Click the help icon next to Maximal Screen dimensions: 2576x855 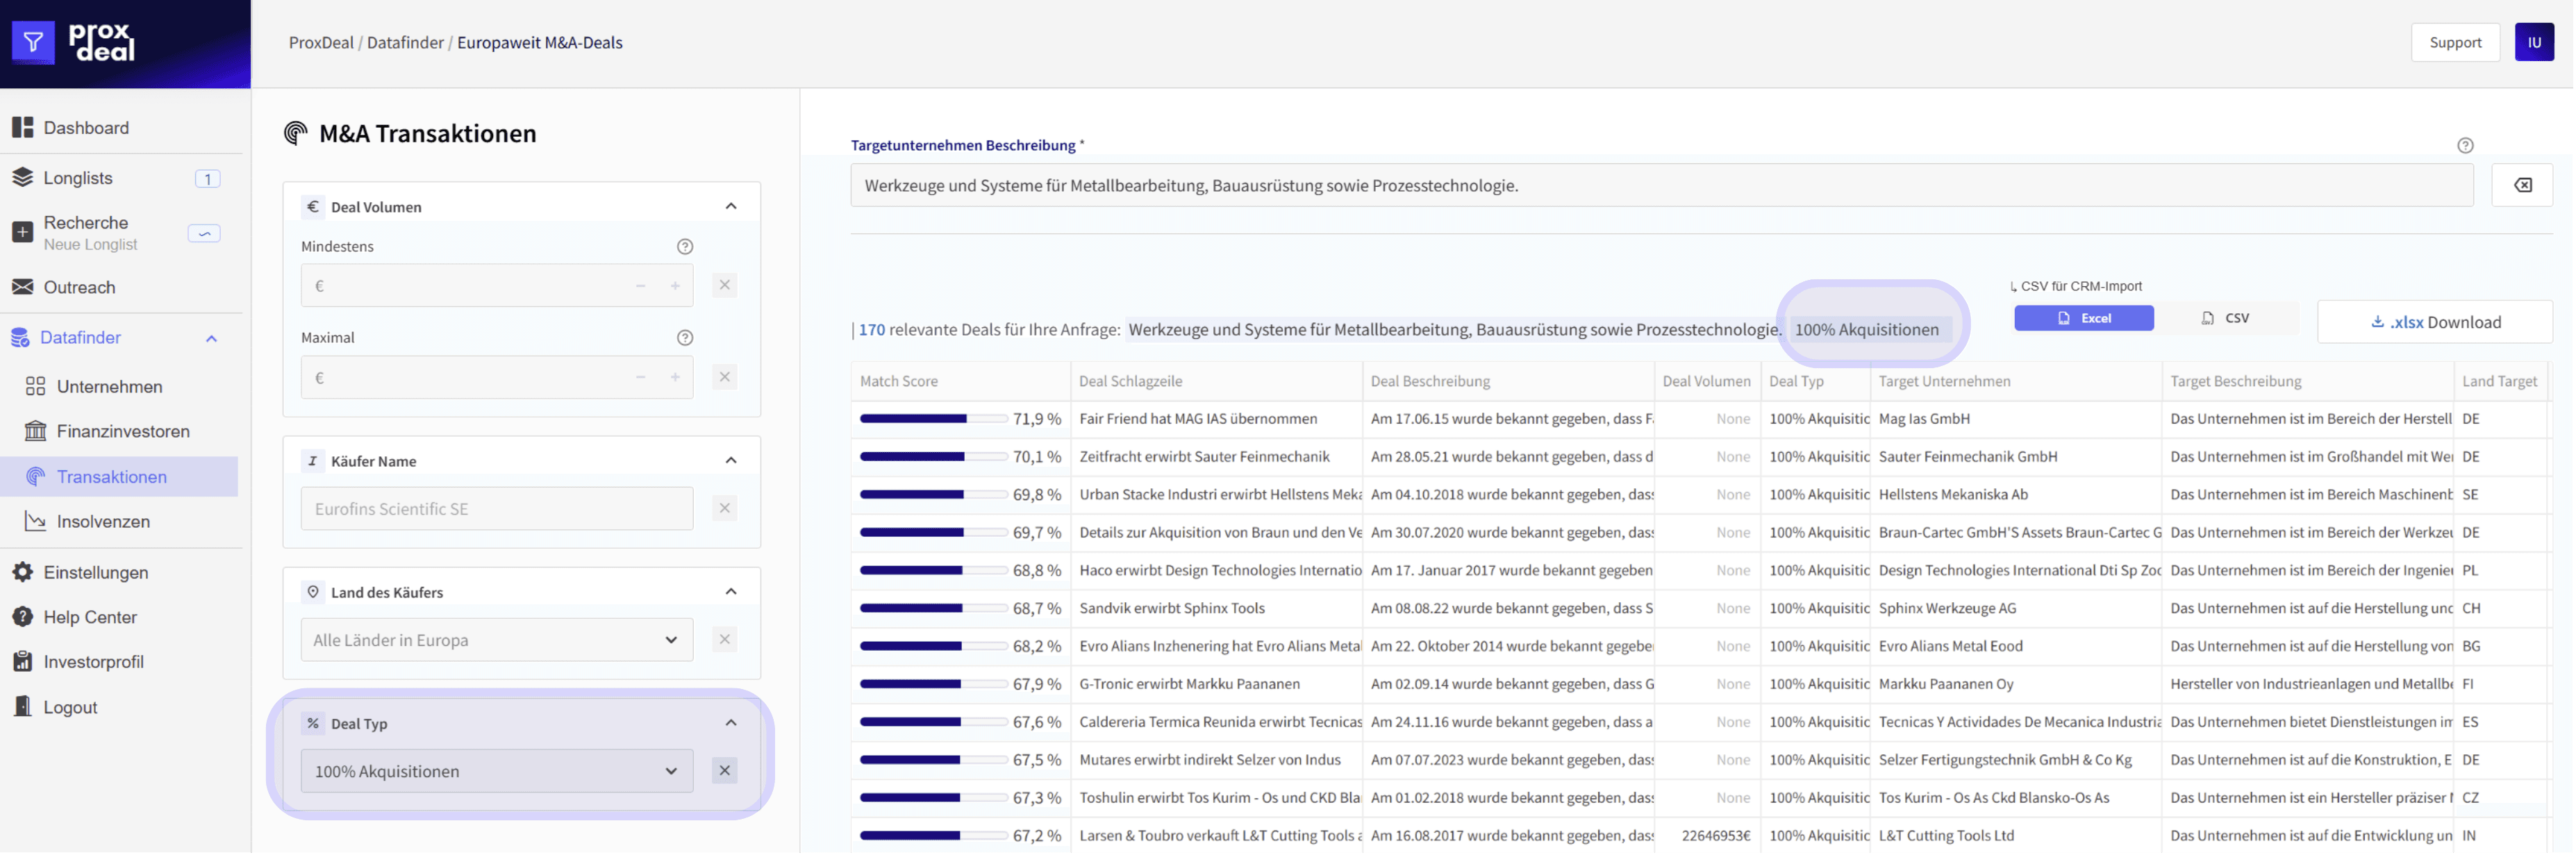click(685, 338)
